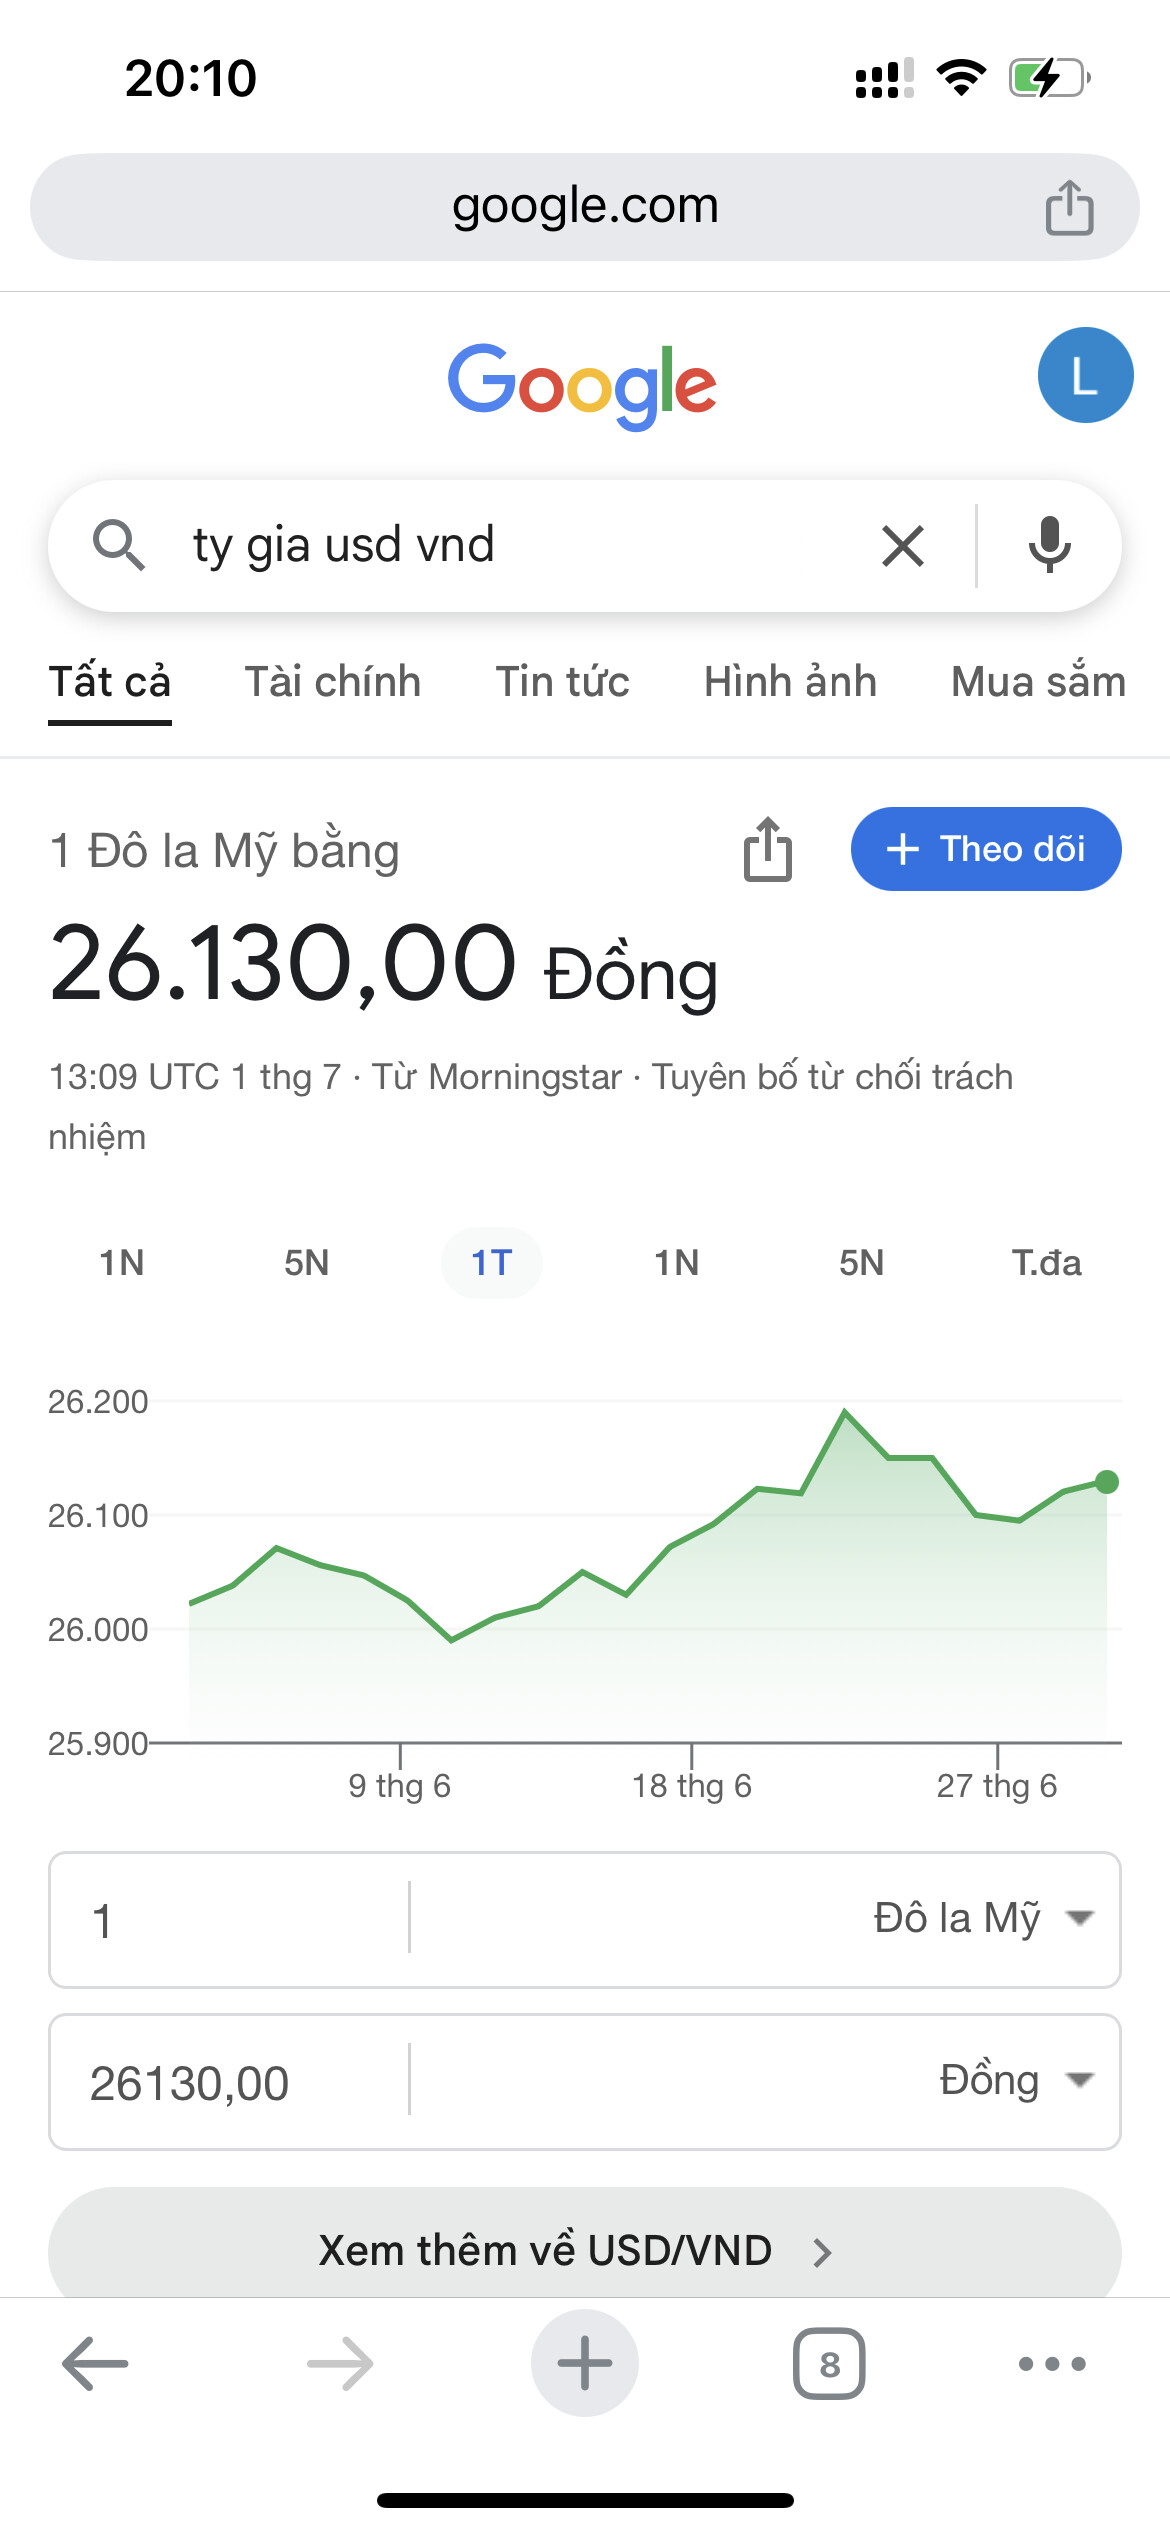1170x2532 pixels.
Task: Expand Xem thêm về USD/VND
Action: click(x=585, y=2250)
